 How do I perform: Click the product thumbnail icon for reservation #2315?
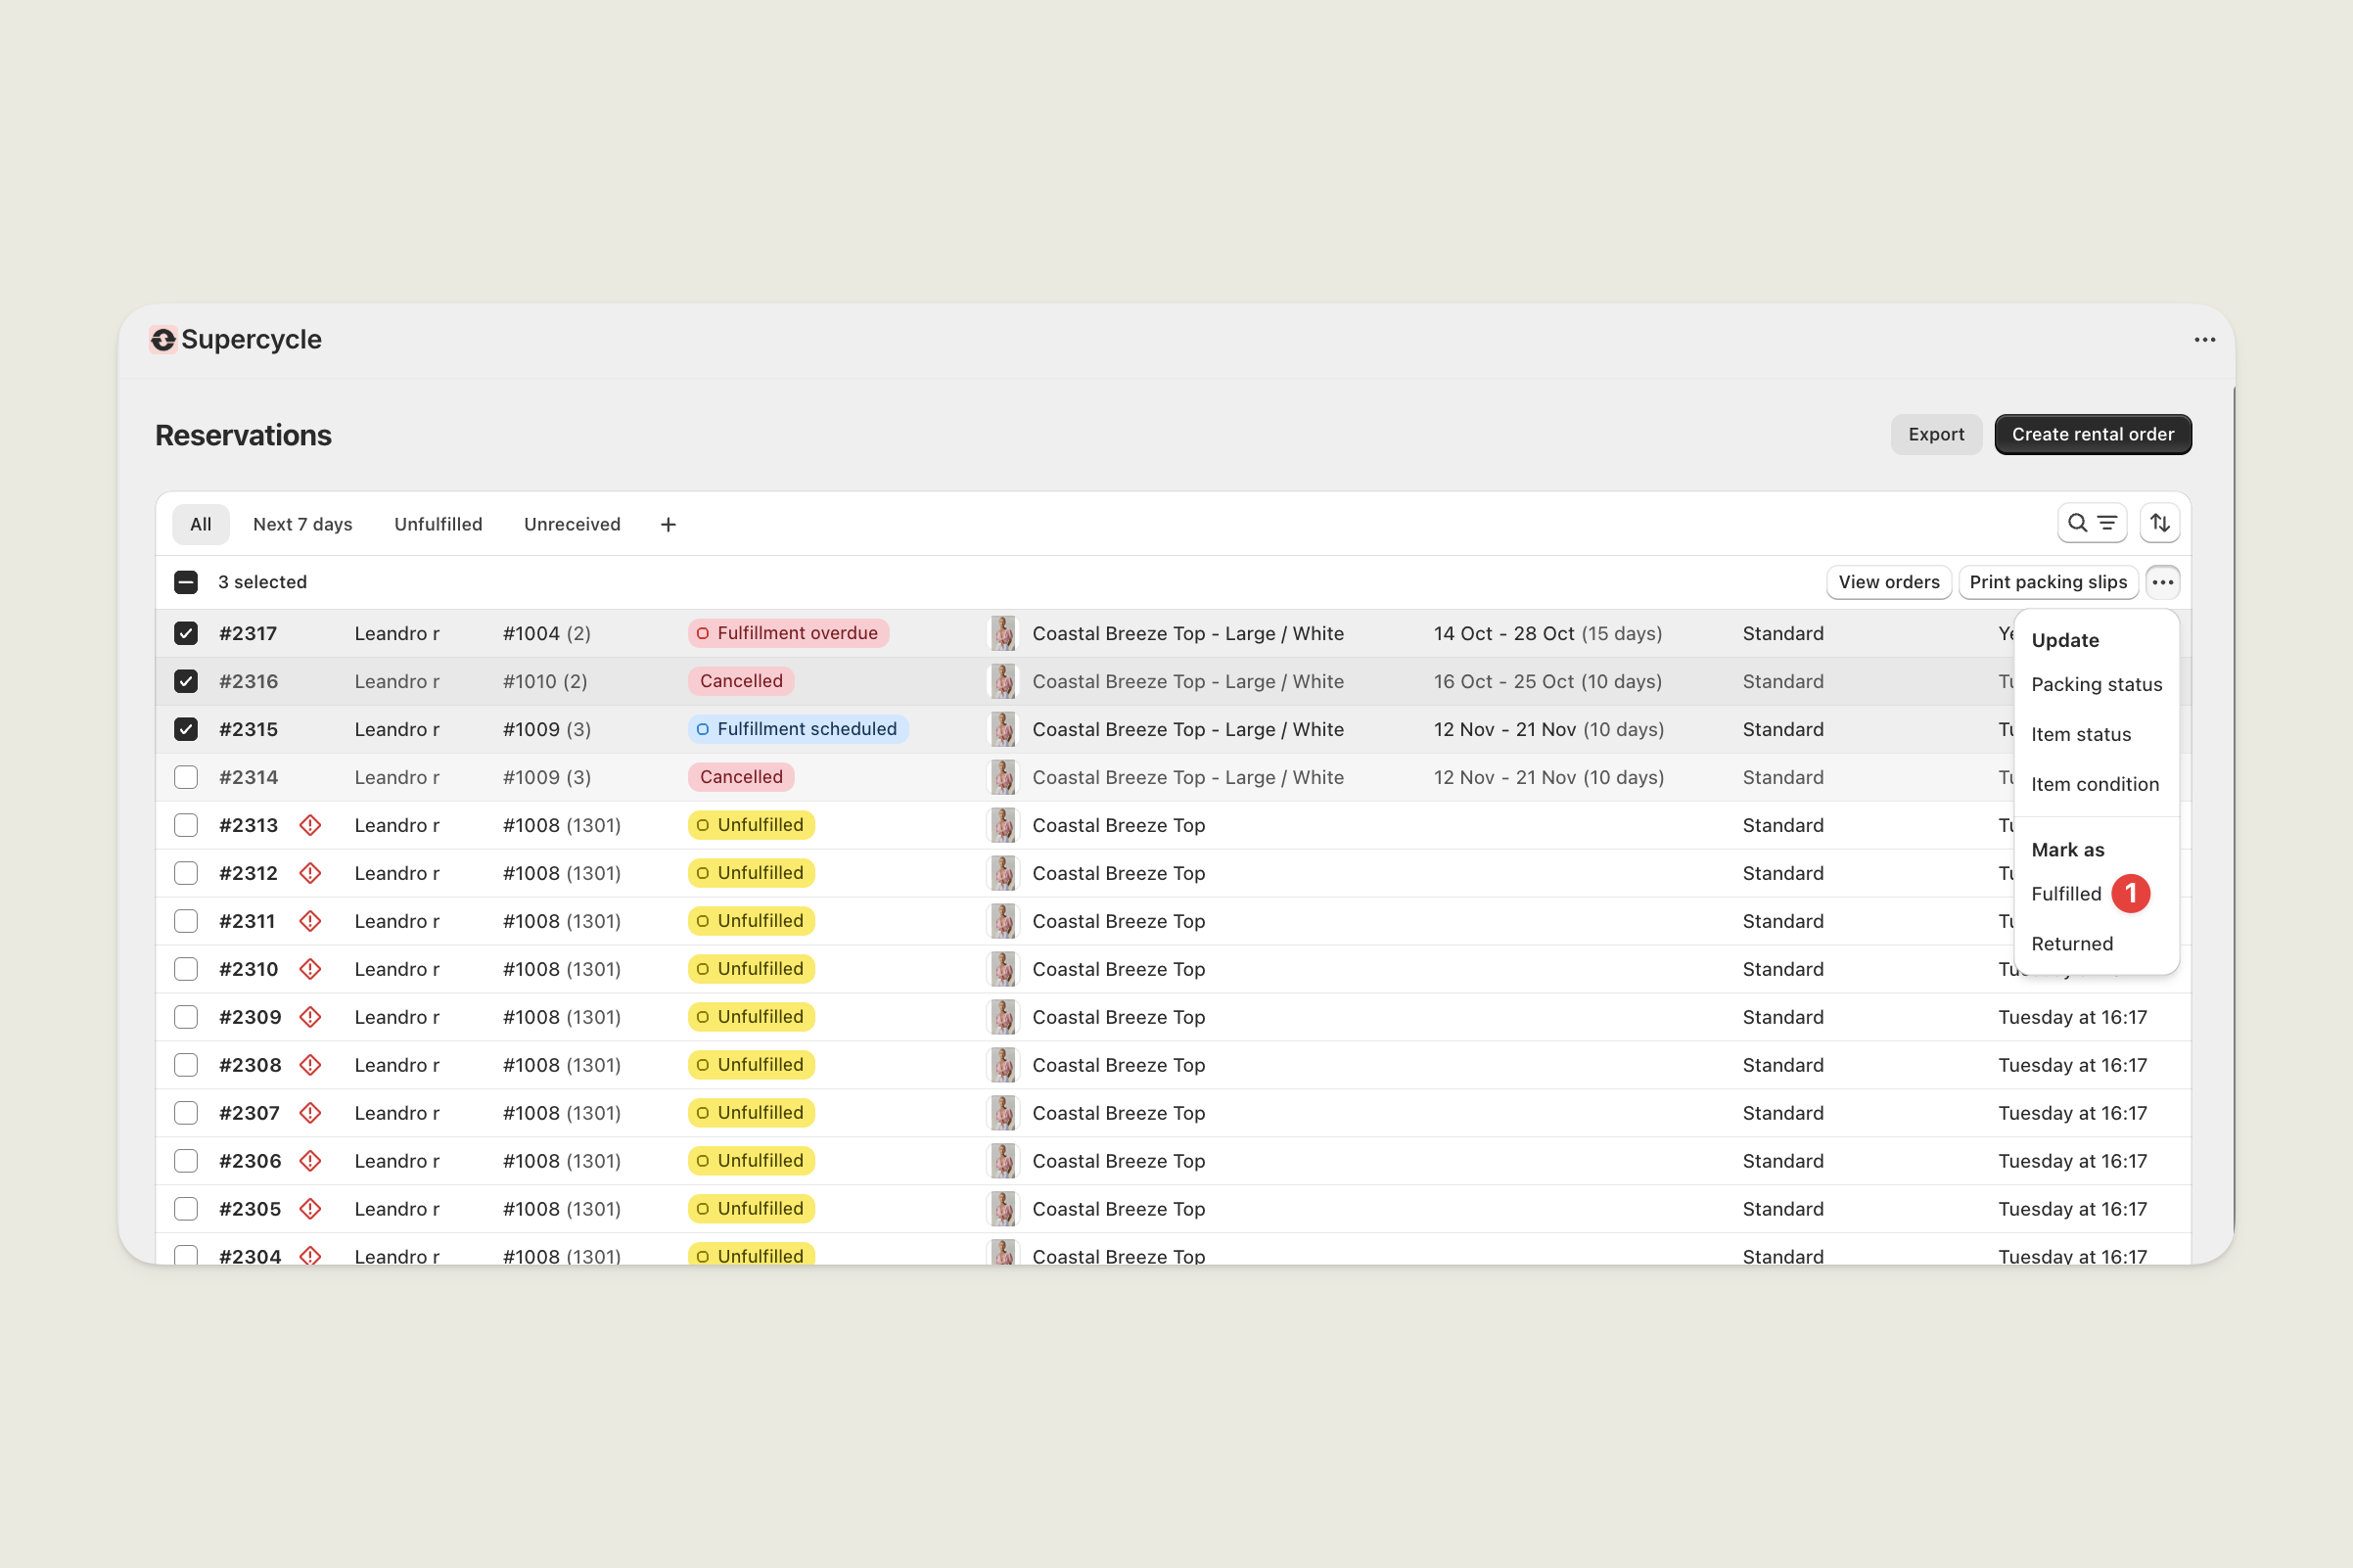[1002, 729]
